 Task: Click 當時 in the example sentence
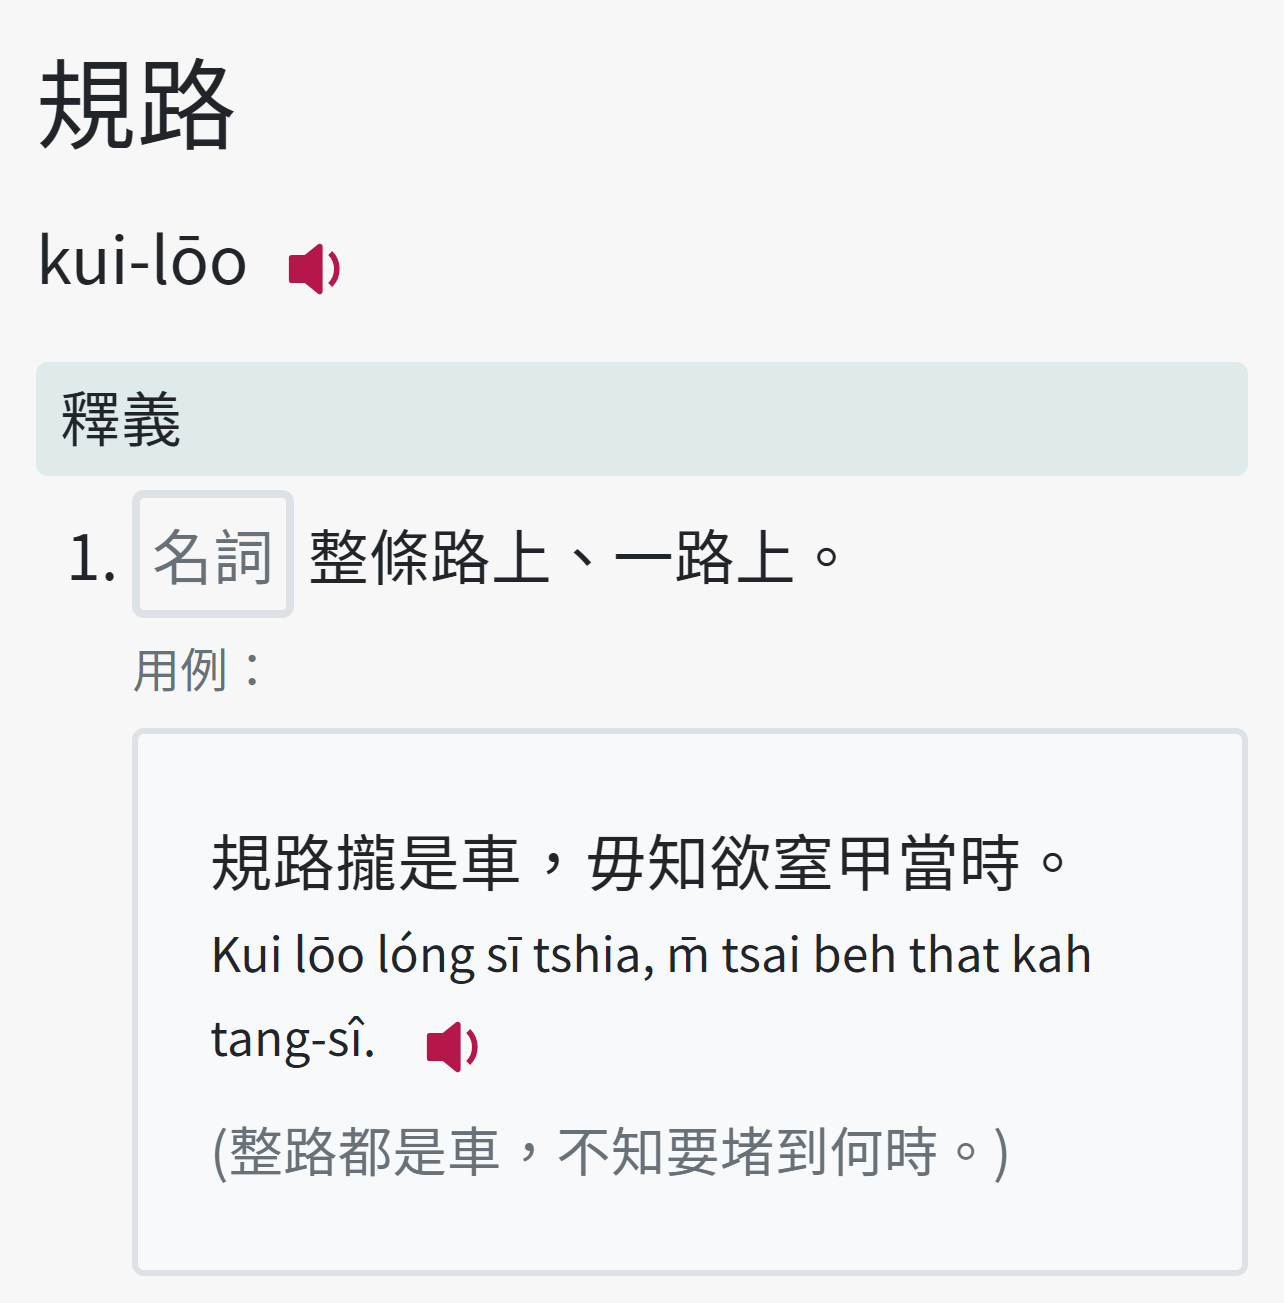pos(959,863)
